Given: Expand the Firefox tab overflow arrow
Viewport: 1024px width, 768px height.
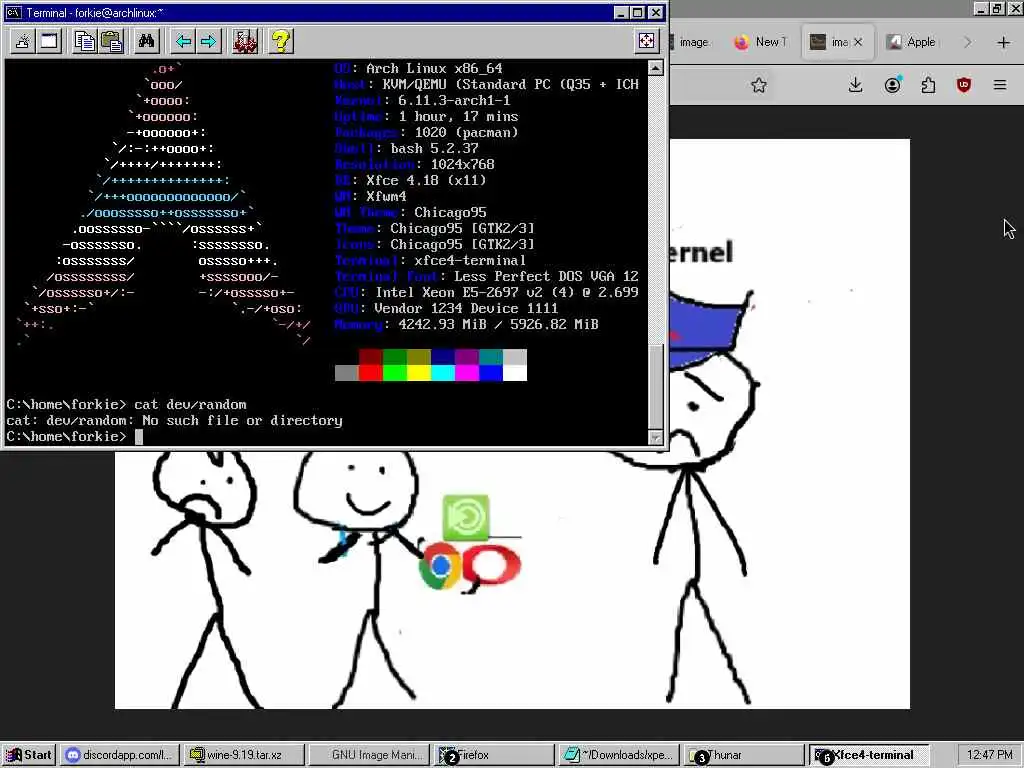Looking at the screenshot, I should pyautogui.click(x=967, y=42).
